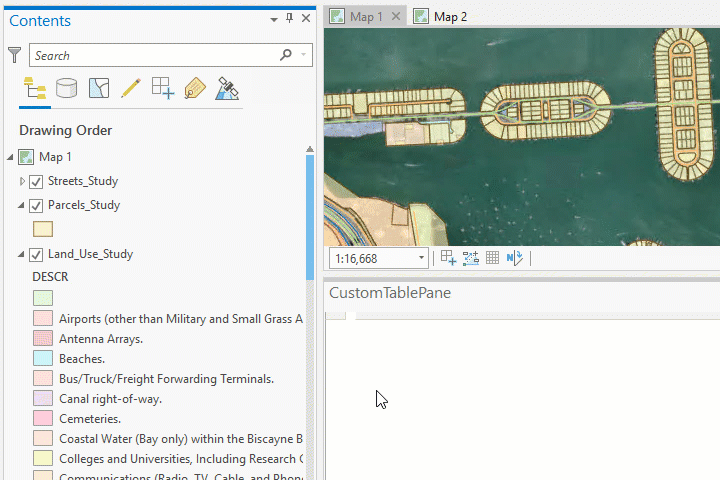Click the Bus/Truck/Freight Forwarding Terminals swatch
The height and width of the screenshot is (480, 720).
click(x=43, y=378)
